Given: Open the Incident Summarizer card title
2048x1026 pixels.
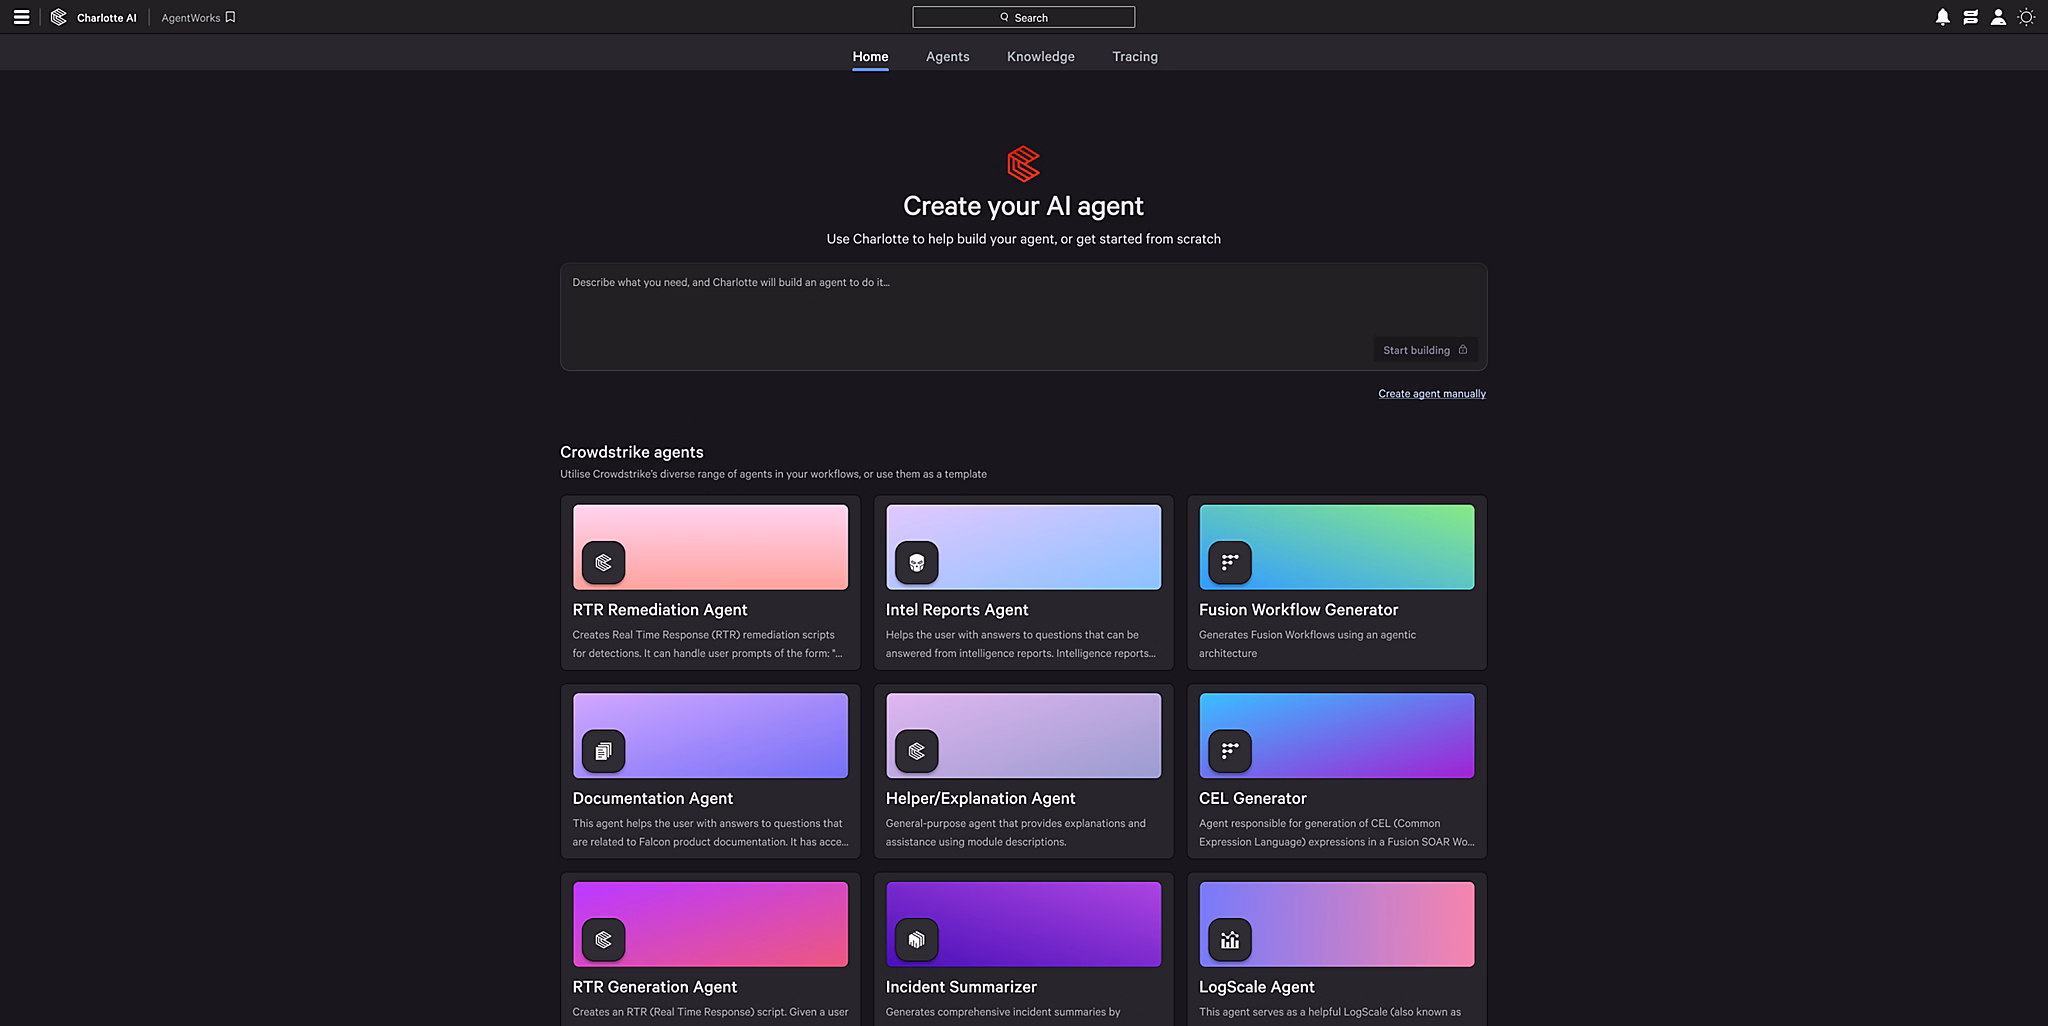Looking at the screenshot, I should [961, 987].
